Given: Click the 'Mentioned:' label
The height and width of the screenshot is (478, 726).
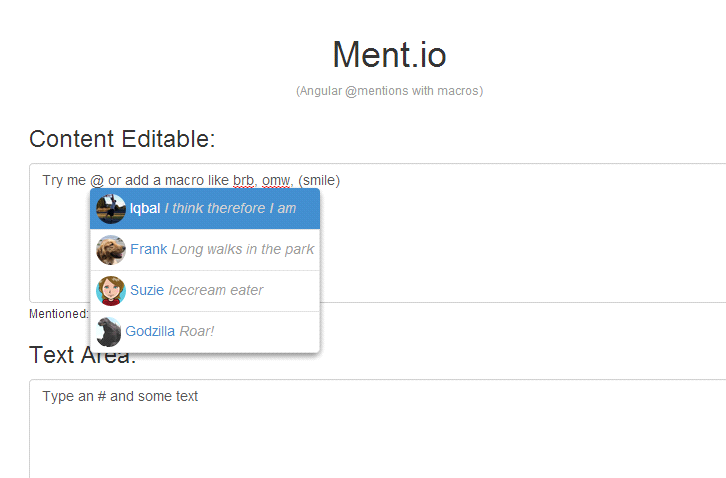Looking at the screenshot, I should point(59,314).
